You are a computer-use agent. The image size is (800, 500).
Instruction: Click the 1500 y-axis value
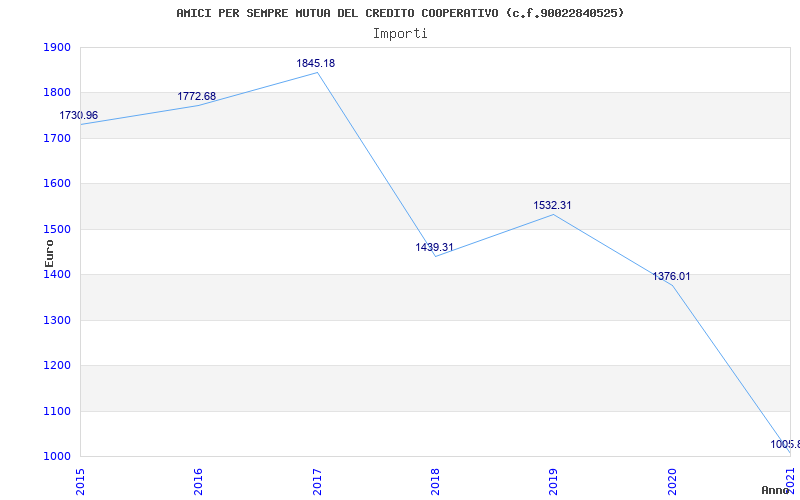tap(57, 229)
